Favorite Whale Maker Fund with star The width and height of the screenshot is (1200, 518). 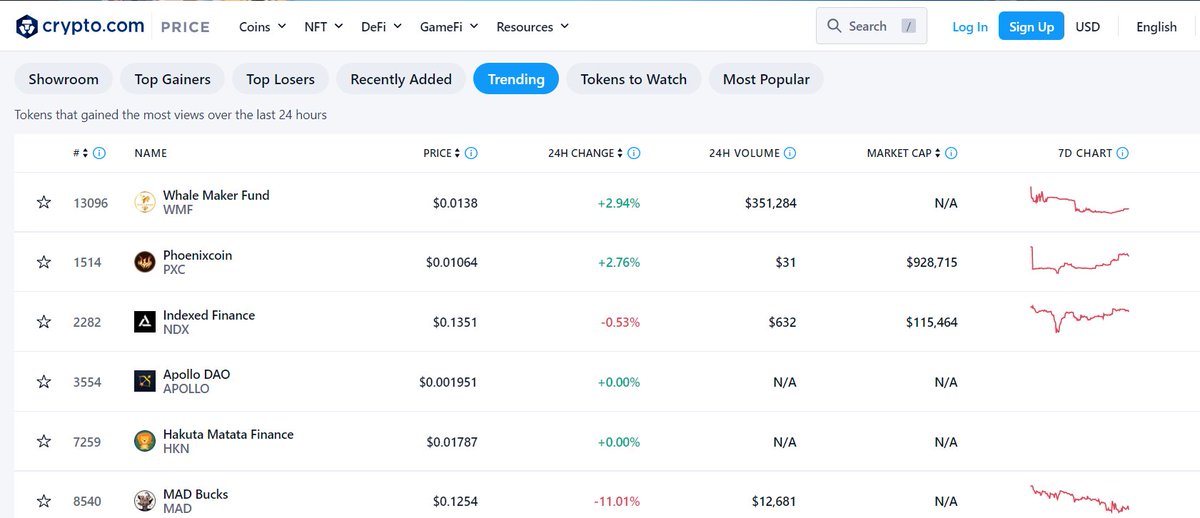44,203
